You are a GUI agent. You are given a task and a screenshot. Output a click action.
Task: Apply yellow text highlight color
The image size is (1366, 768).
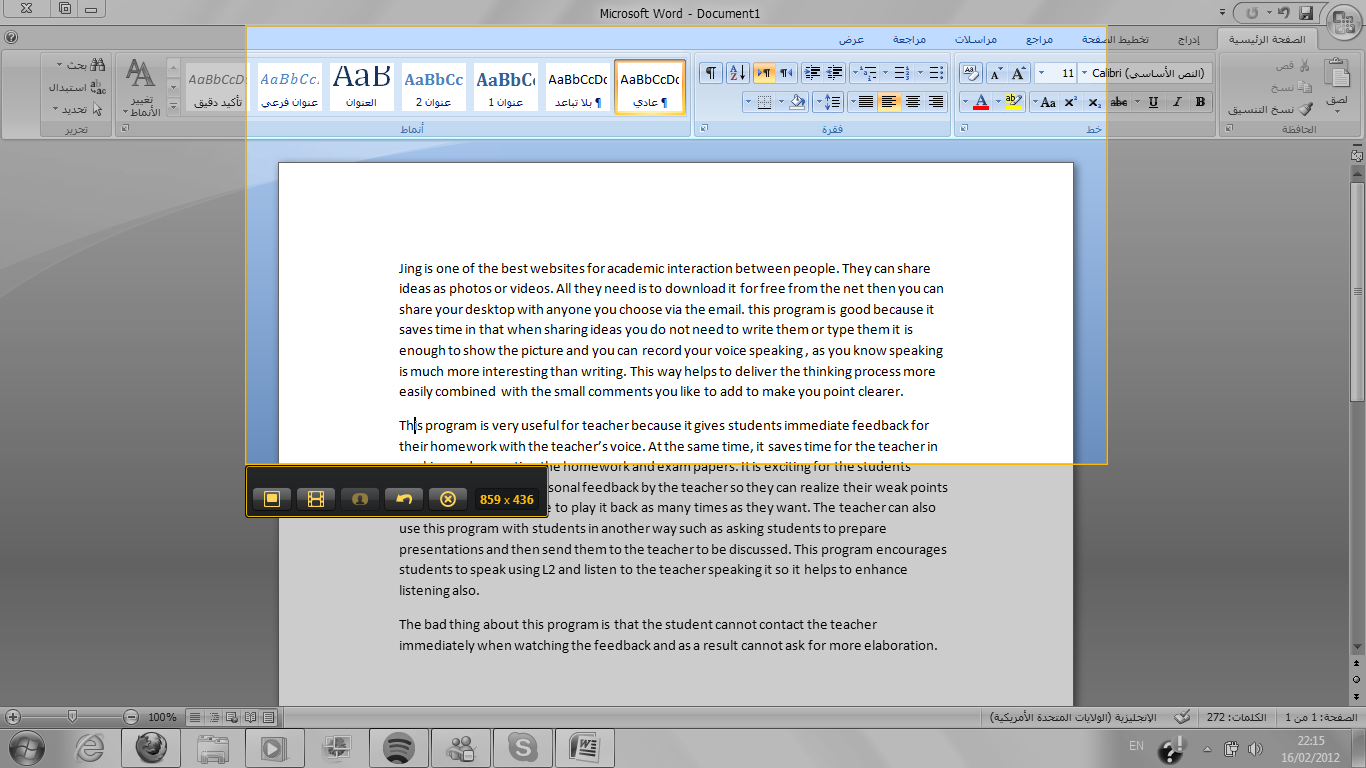(1014, 102)
